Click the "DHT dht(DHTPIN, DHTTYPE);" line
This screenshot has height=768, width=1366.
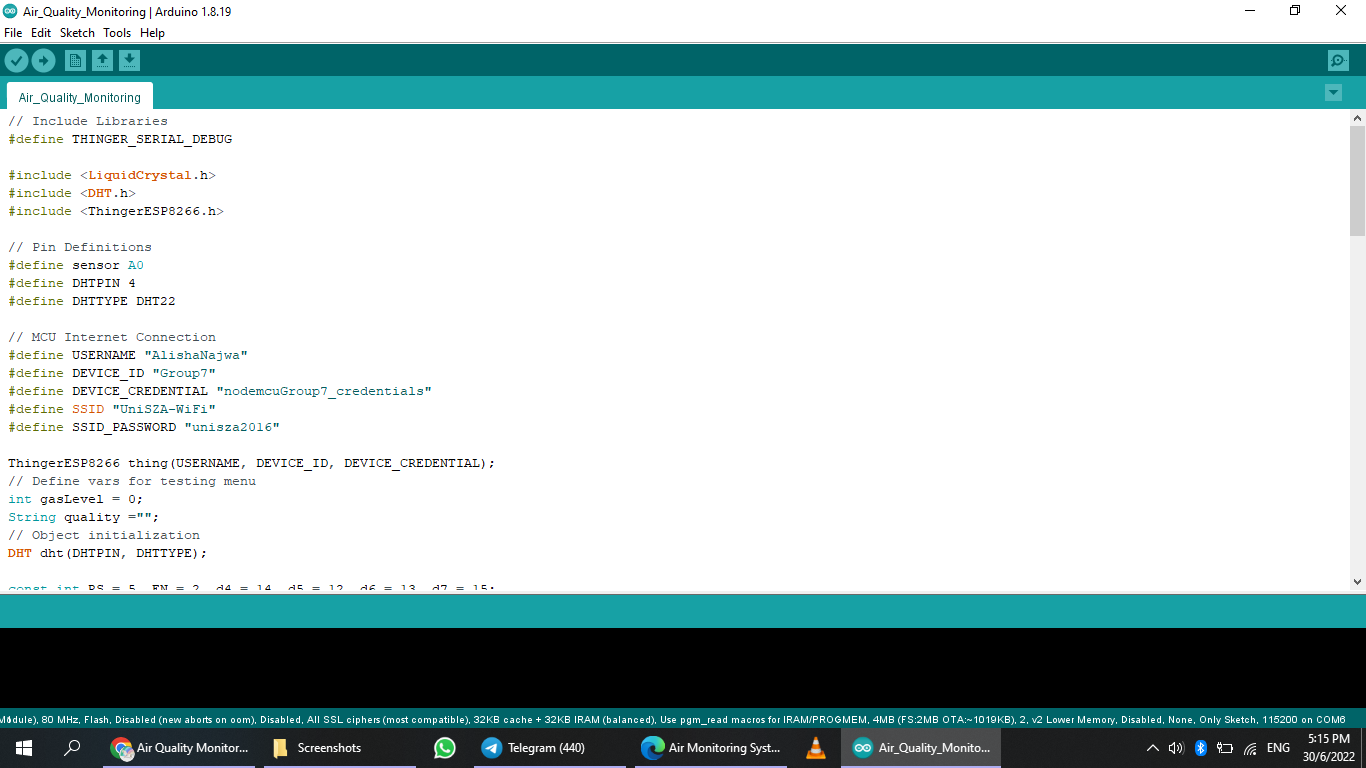tap(108, 553)
